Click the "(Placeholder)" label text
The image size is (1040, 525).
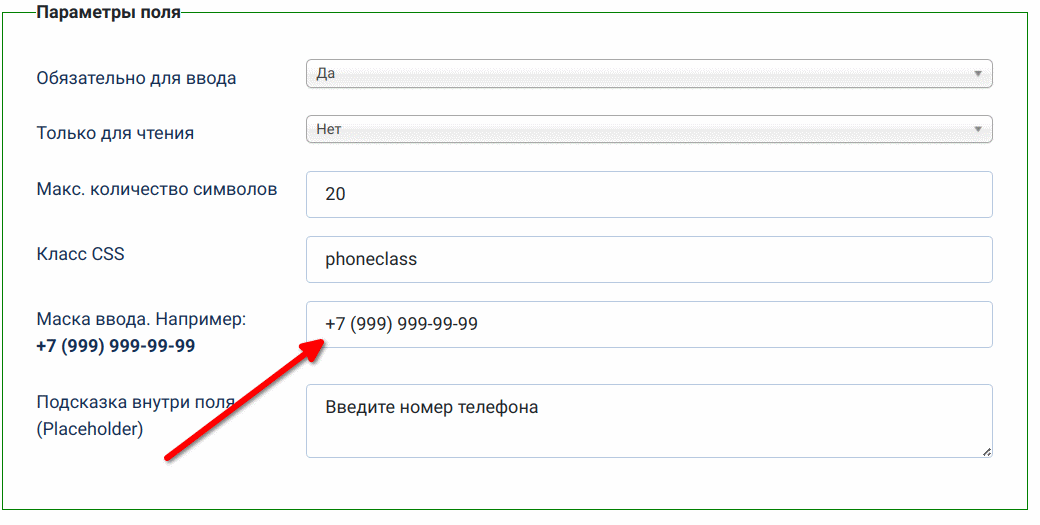[x=90, y=429]
